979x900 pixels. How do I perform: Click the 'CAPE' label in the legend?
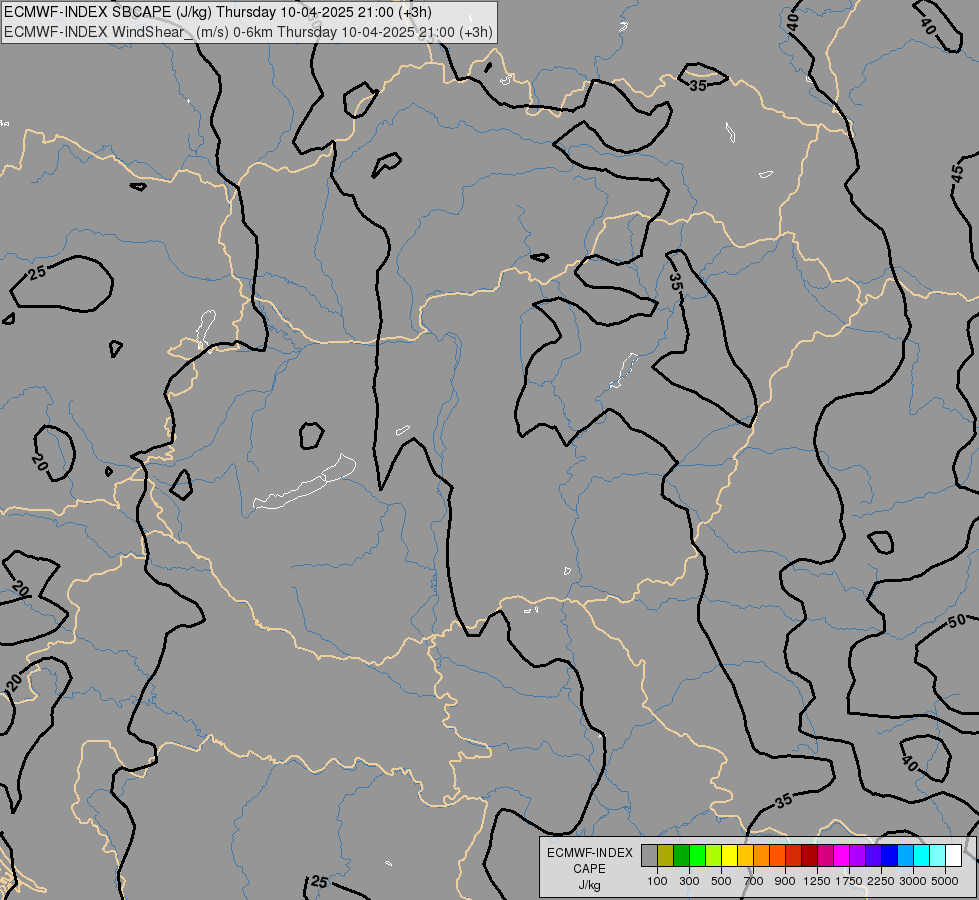589,869
